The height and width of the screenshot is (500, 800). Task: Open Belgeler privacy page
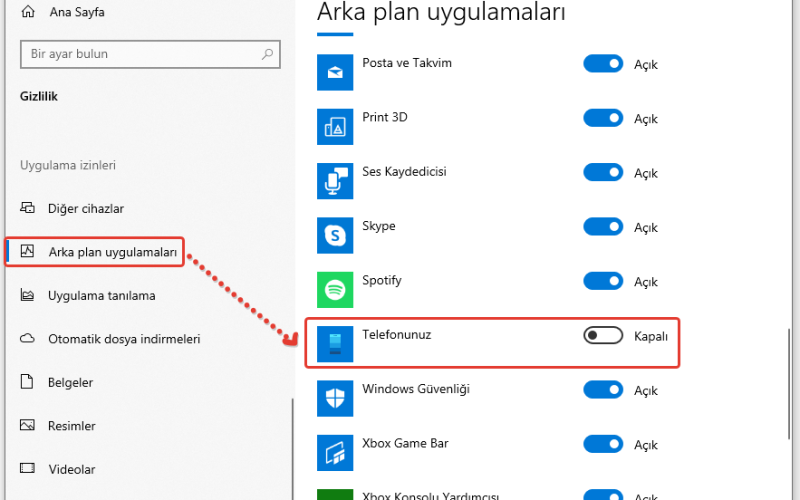(70, 382)
